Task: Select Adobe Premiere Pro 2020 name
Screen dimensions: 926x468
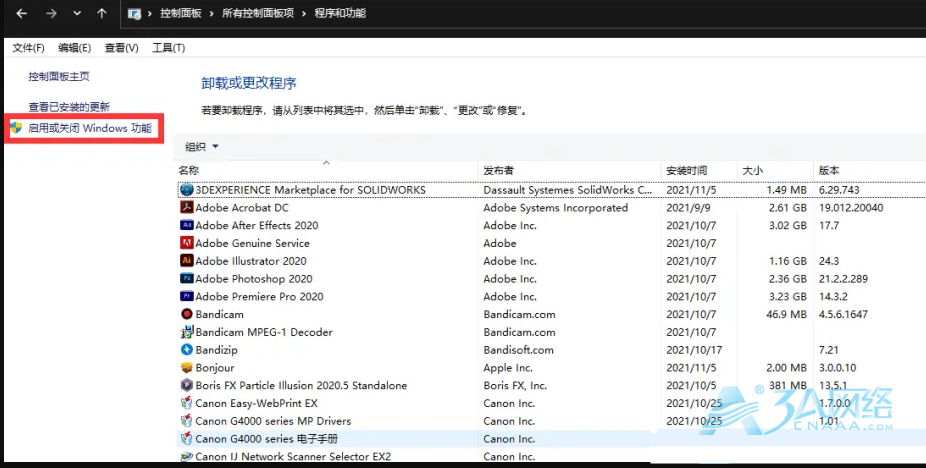Action: coord(259,296)
